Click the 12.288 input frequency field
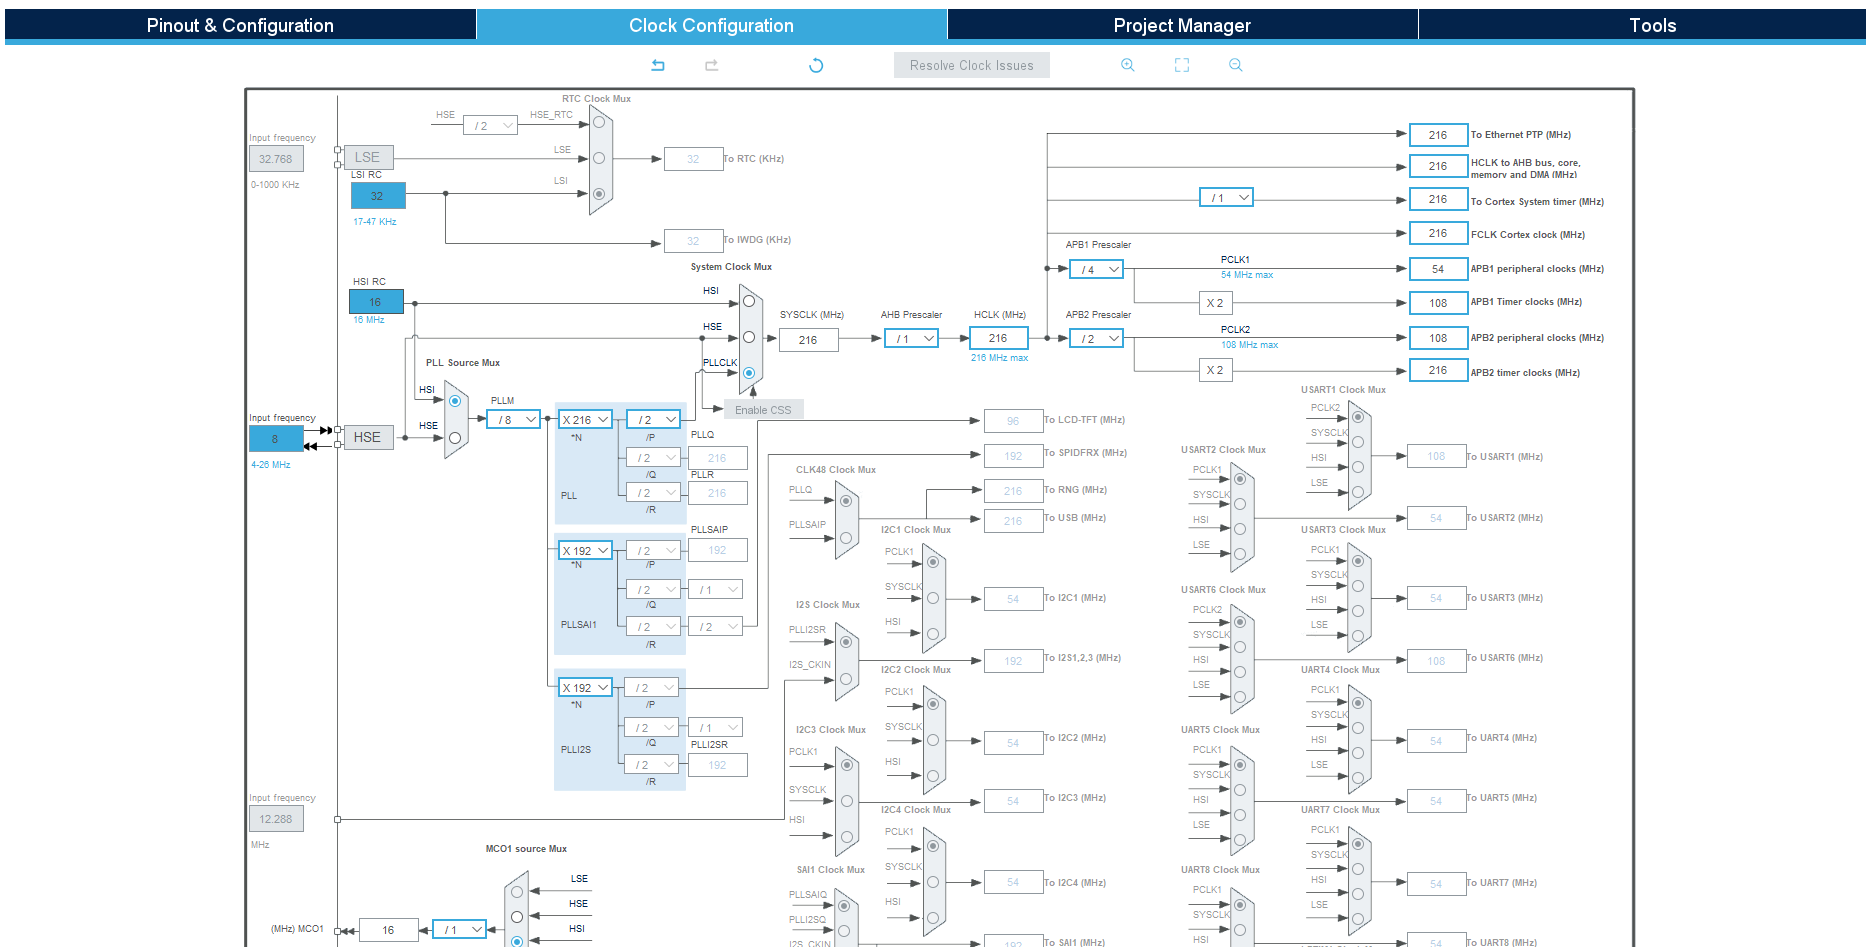1866x947 pixels. click(x=276, y=818)
